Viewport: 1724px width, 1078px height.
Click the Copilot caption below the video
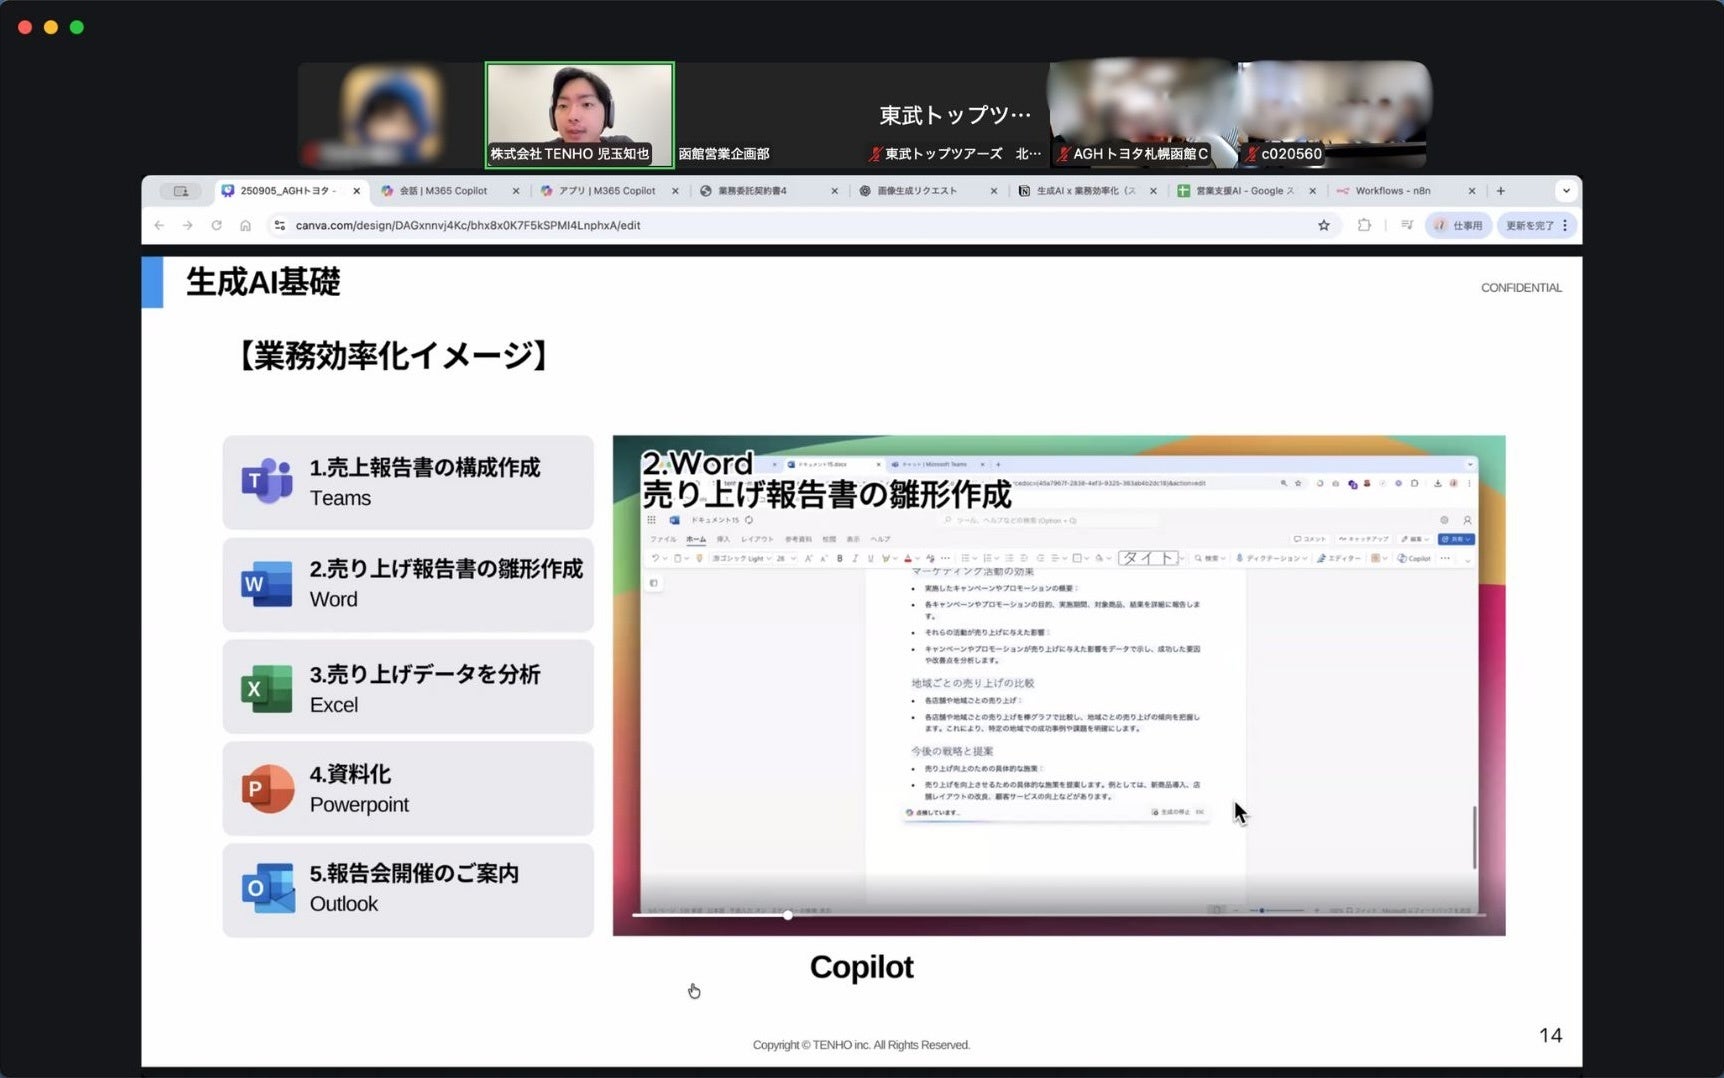861,967
